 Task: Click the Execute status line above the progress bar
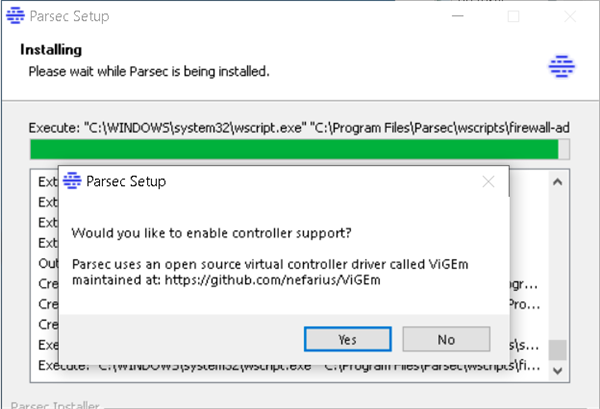point(290,127)
